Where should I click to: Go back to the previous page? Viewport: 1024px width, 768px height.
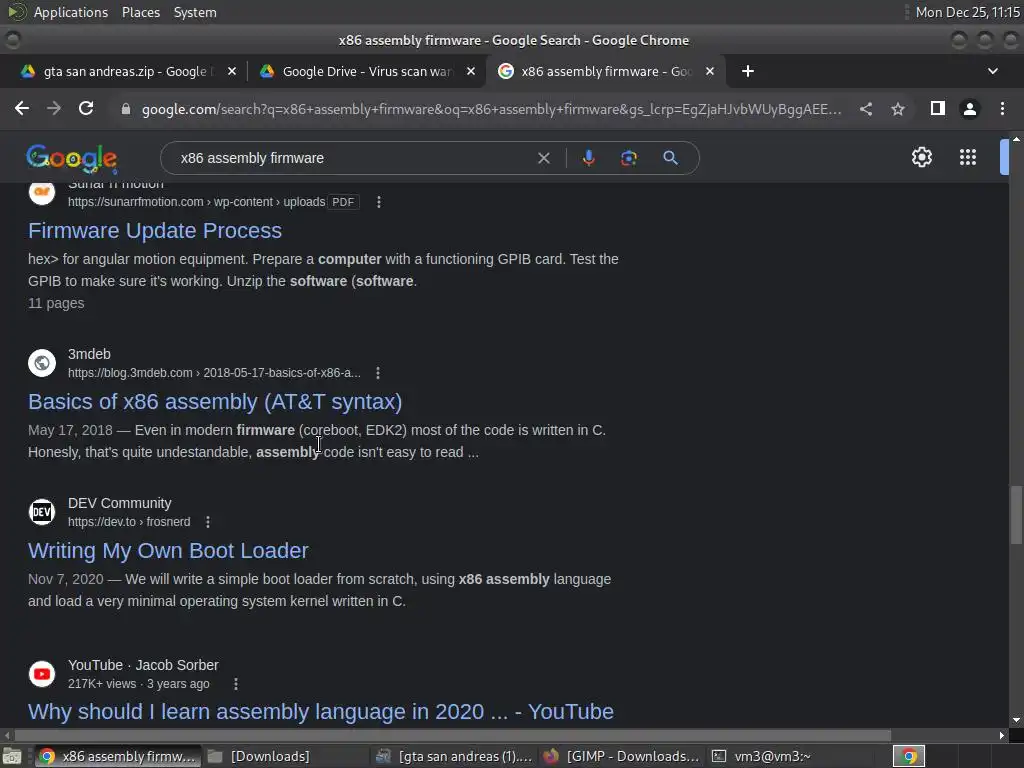[22, 108]
